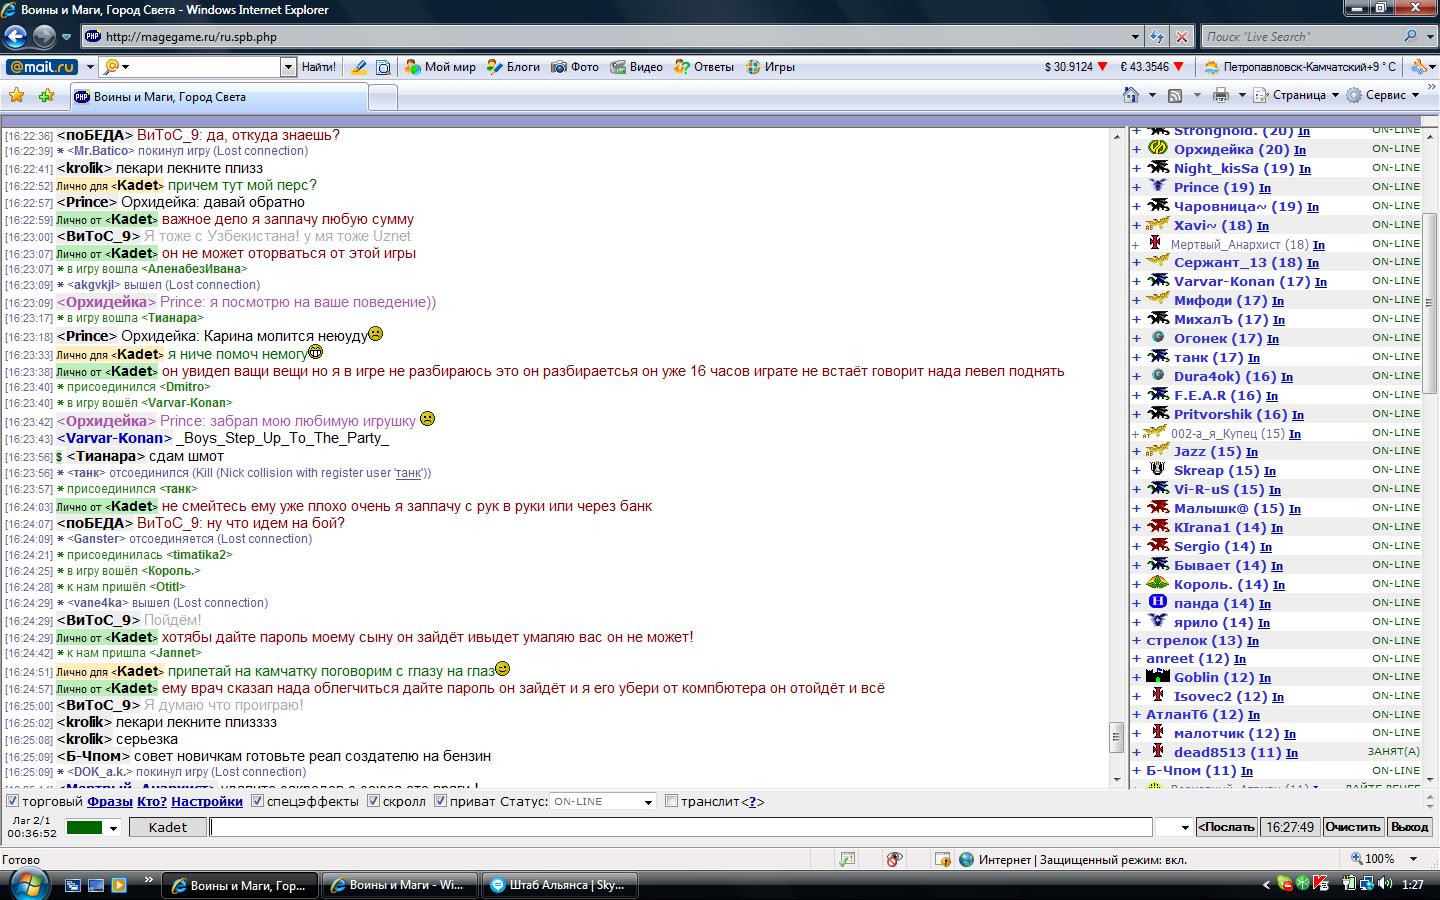Click media player quick launch icon
1440x900 pixels.
(x=119, y=885)
